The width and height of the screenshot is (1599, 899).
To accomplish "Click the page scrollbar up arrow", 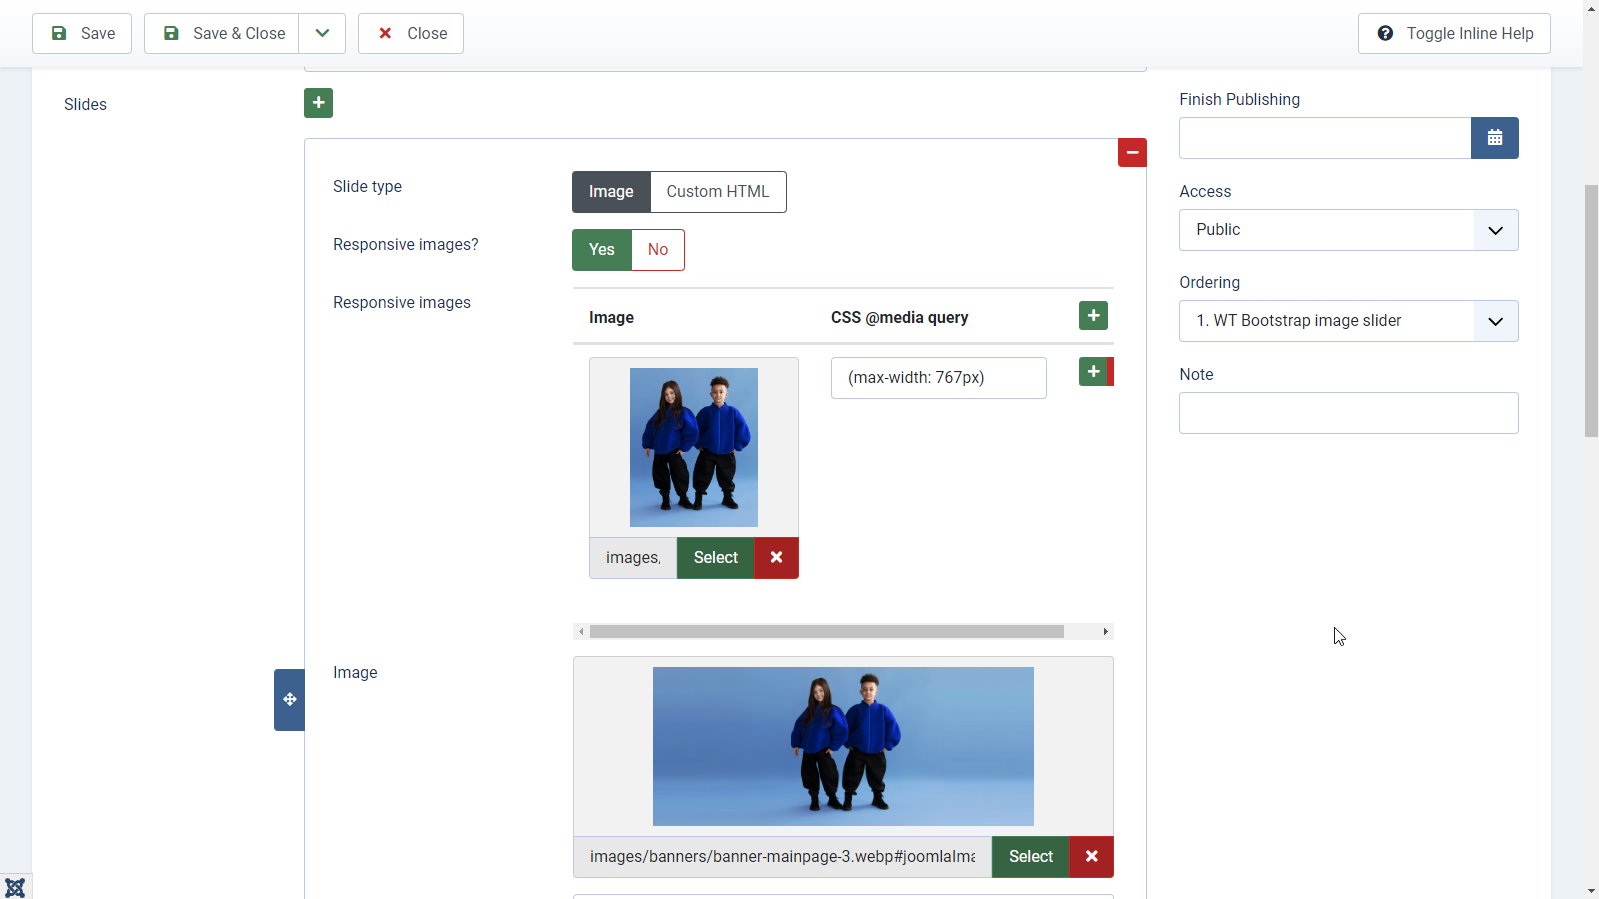I will point(1591,8).
